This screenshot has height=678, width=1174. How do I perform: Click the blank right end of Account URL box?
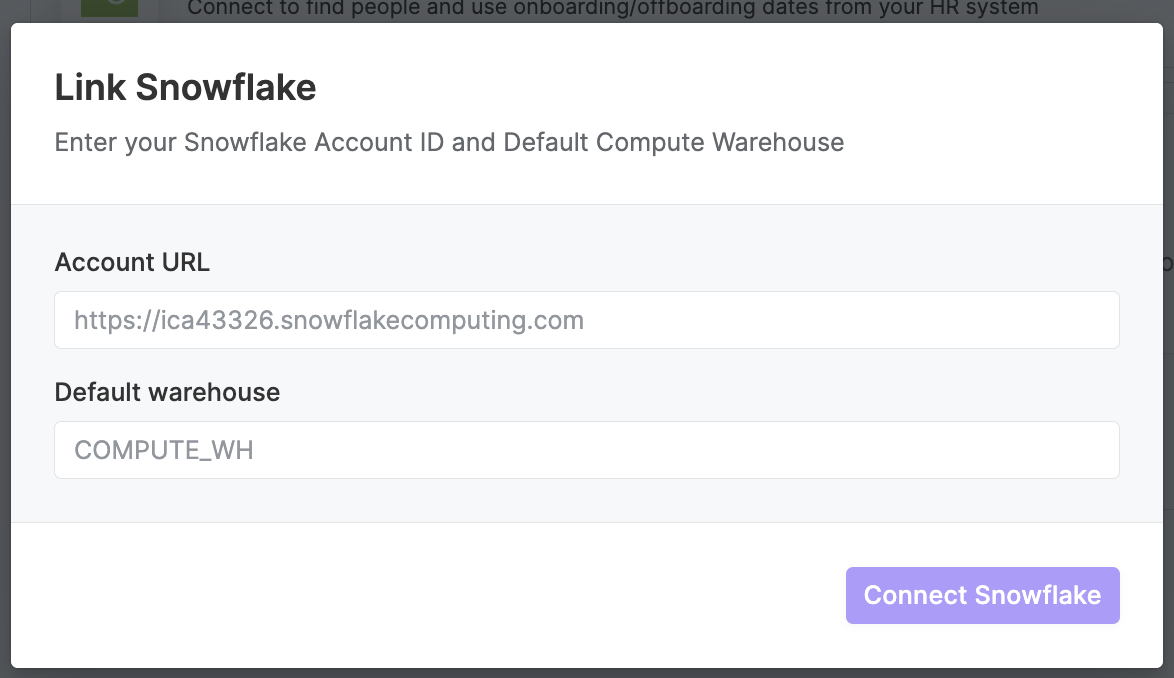coord(973,320)
